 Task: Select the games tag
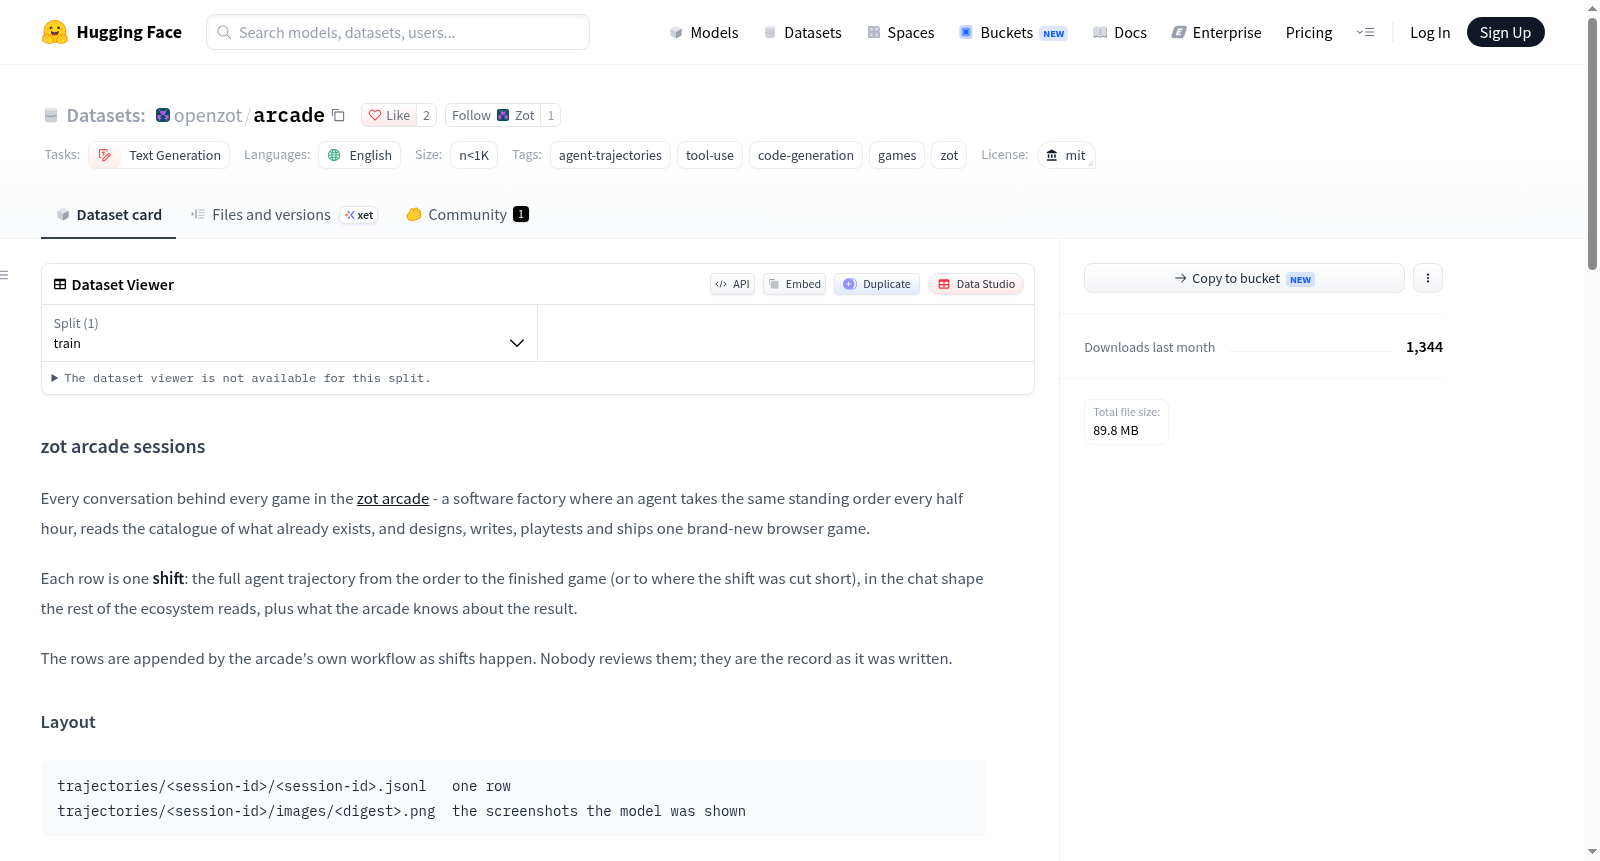897,155
